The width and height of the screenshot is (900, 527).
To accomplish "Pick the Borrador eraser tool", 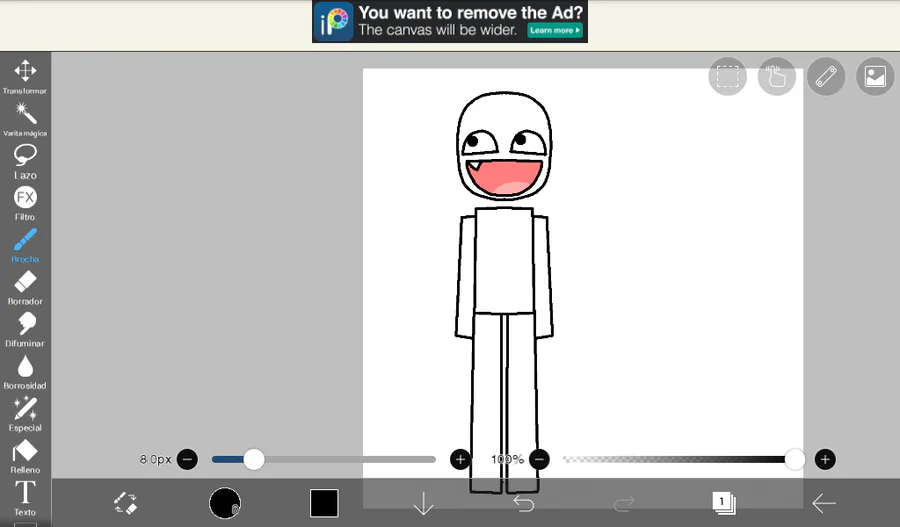I will click(25, 288).
